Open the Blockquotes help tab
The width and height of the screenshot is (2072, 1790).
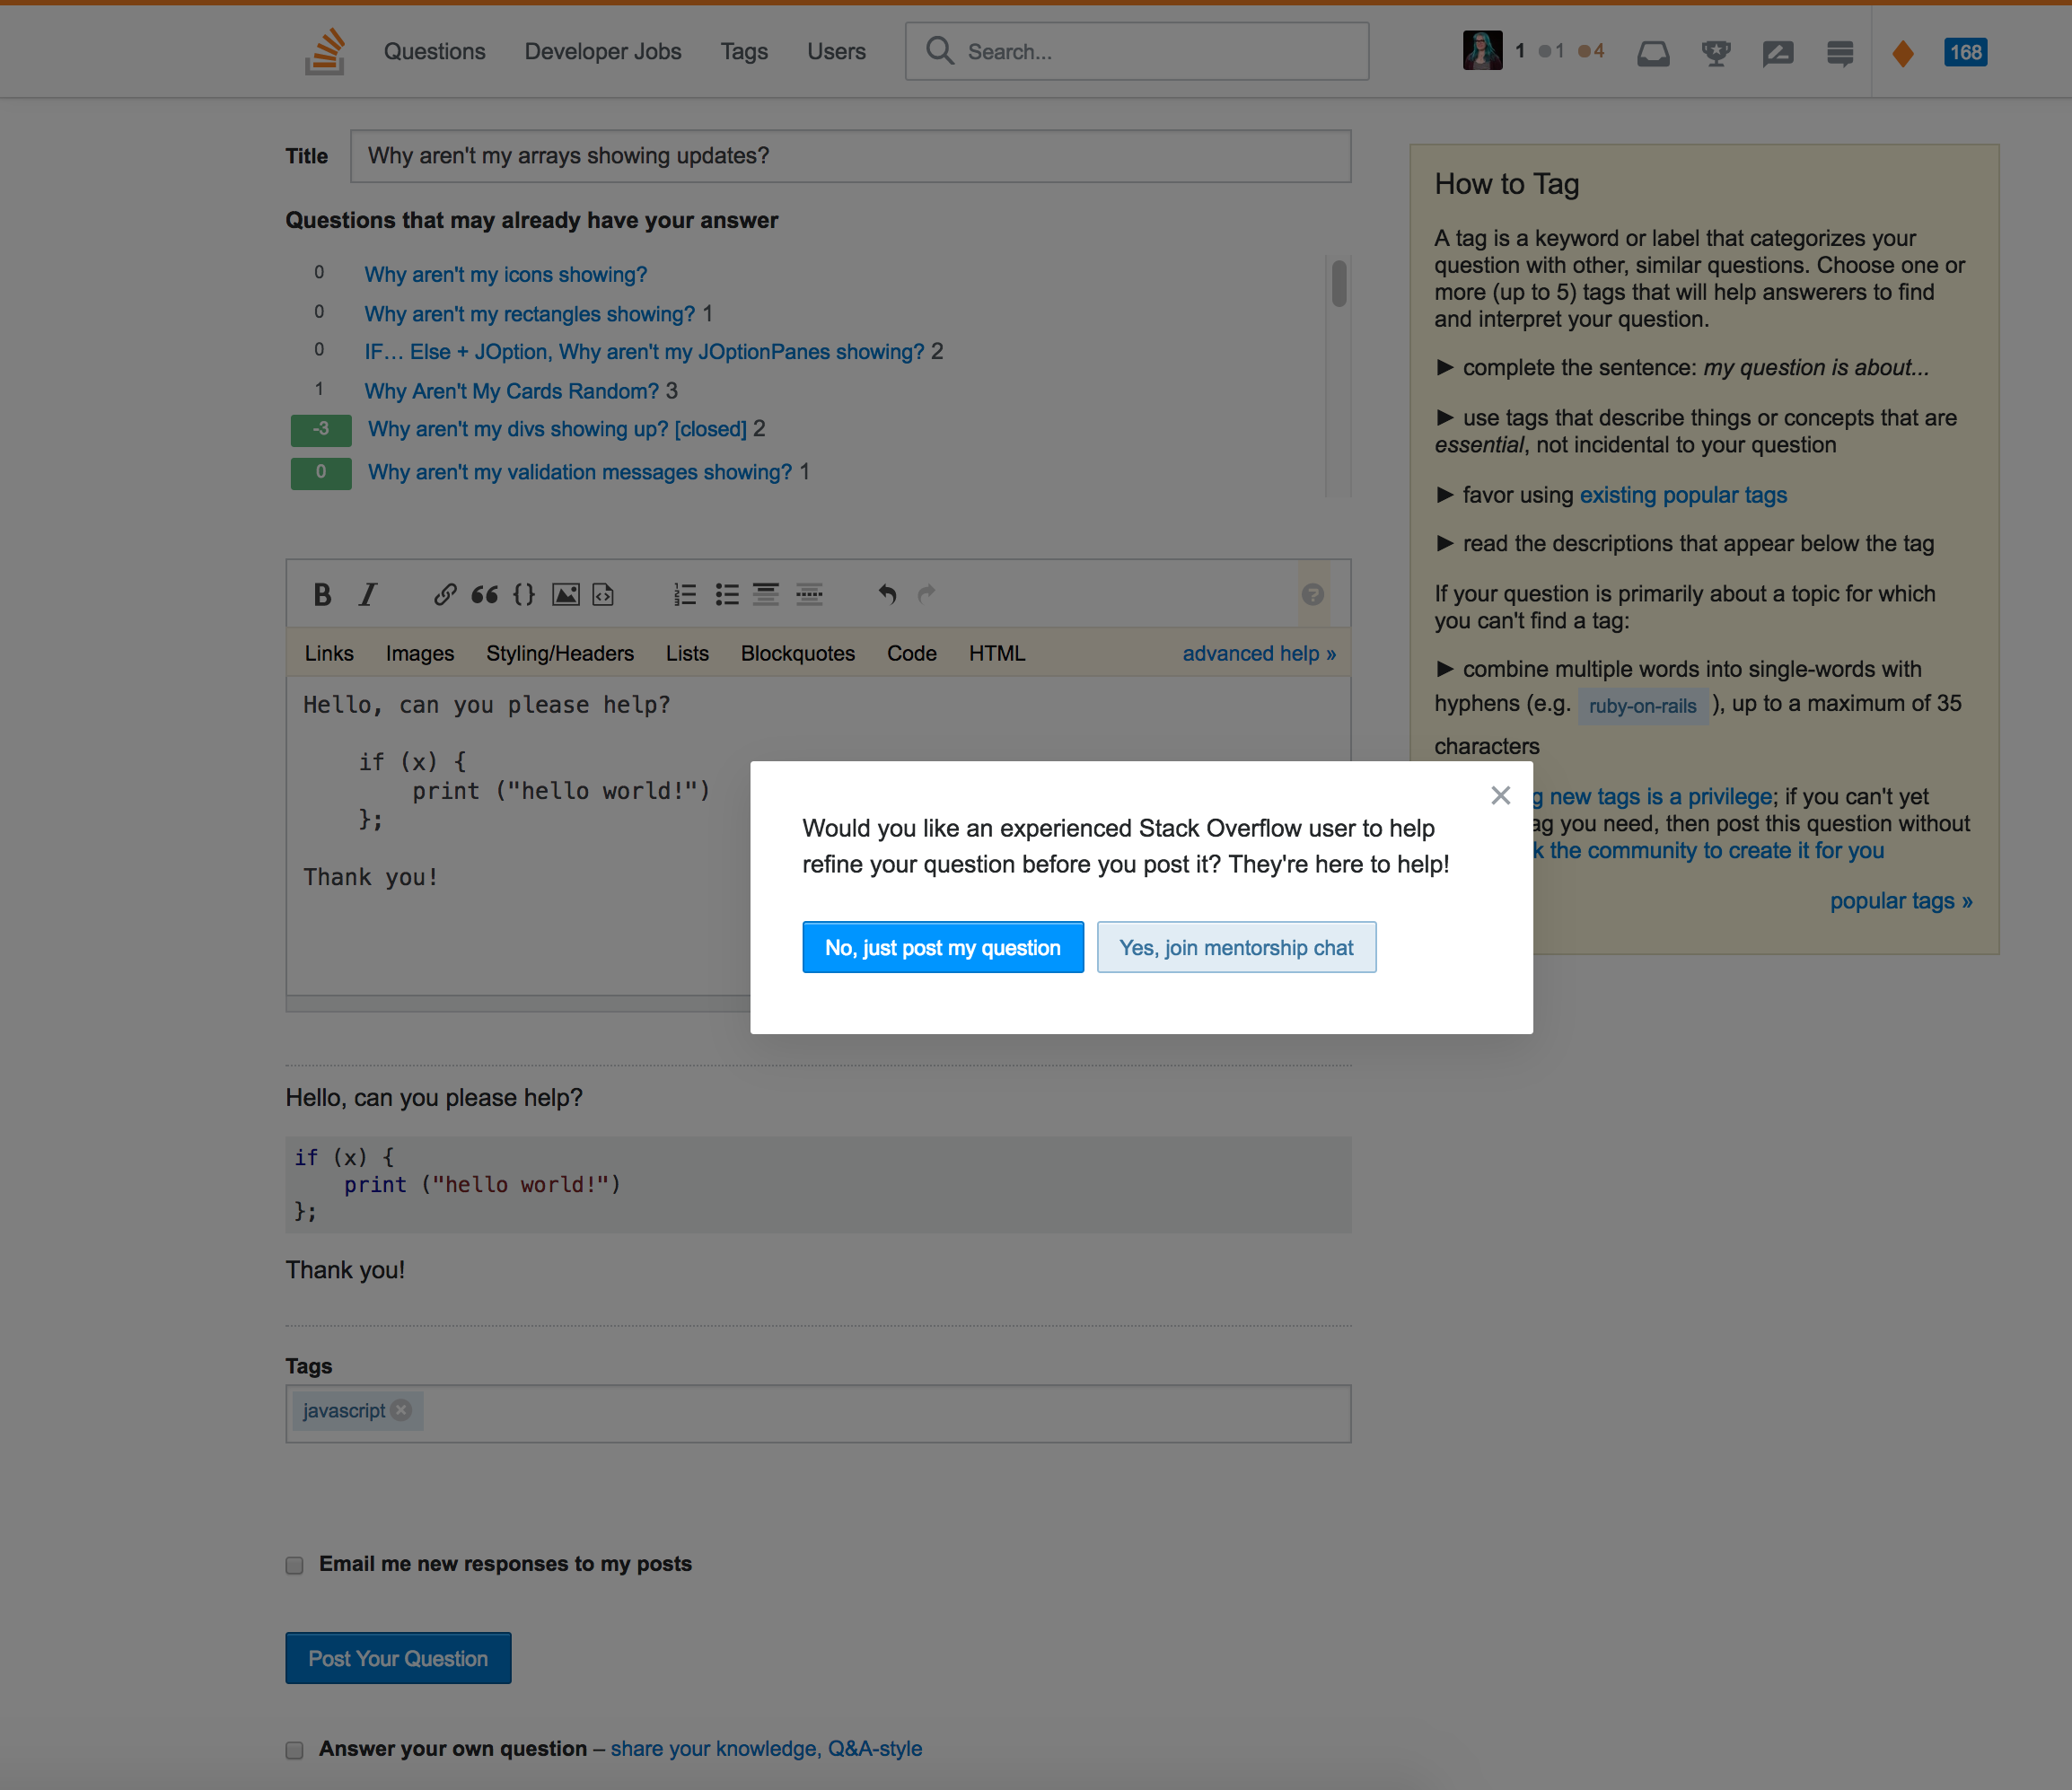pyautogui.click(x=797, y=653)
